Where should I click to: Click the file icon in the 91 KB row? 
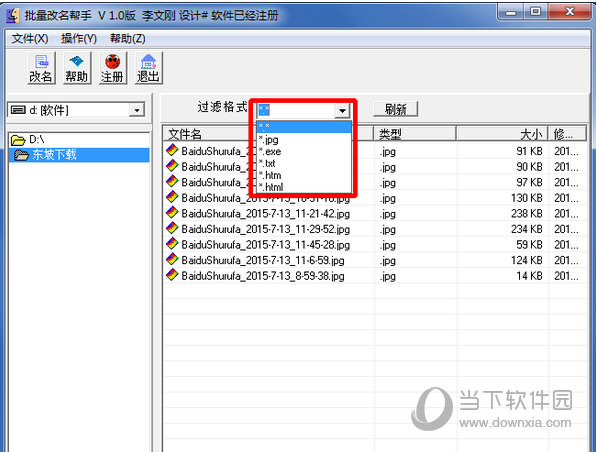(172, 151)
